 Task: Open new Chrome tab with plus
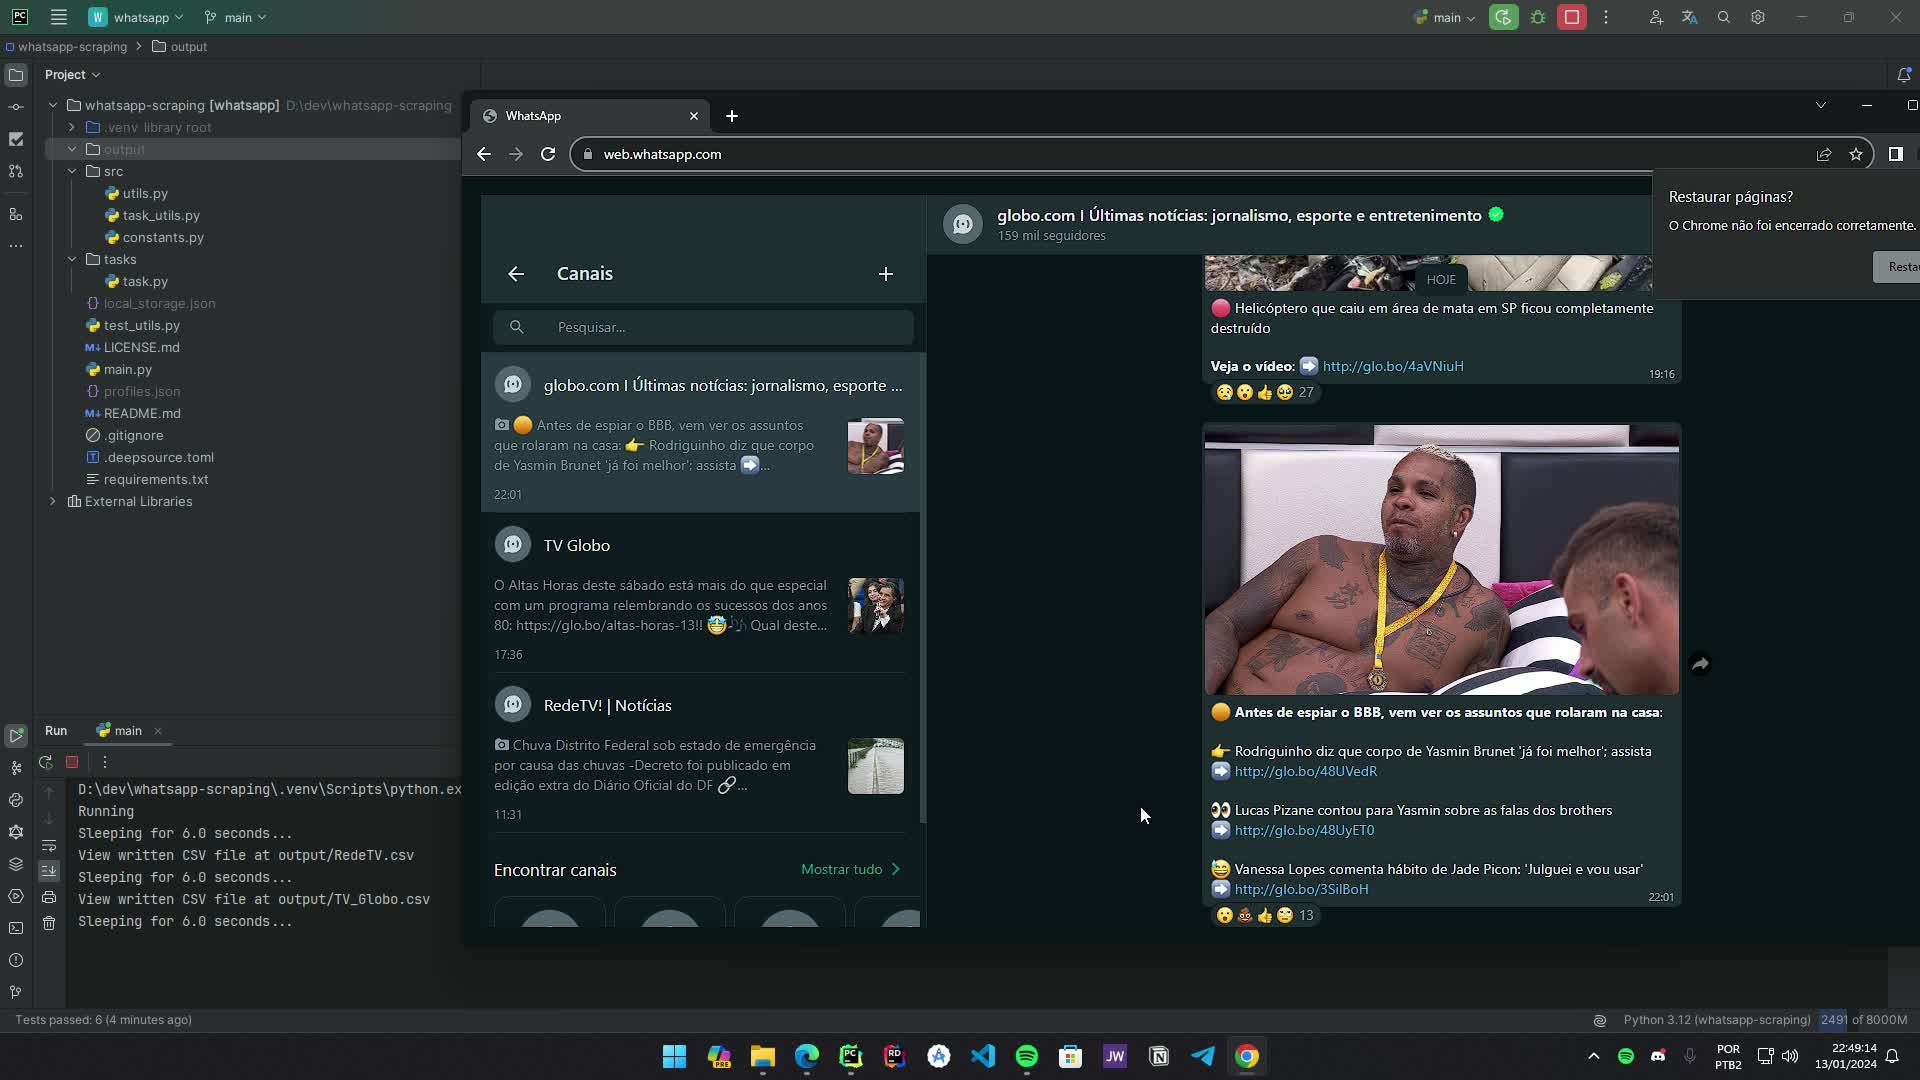click(732, 116)
